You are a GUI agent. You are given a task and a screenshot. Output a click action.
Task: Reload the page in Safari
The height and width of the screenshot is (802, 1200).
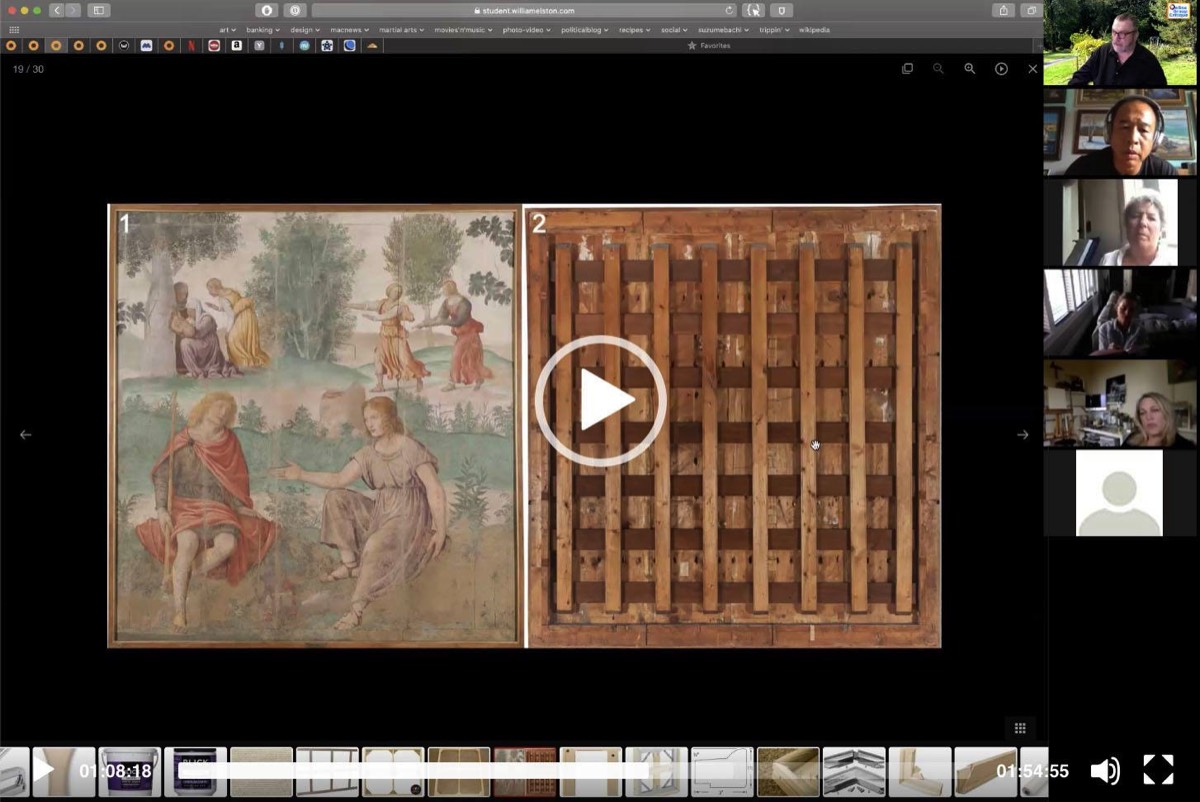(729, 10)
